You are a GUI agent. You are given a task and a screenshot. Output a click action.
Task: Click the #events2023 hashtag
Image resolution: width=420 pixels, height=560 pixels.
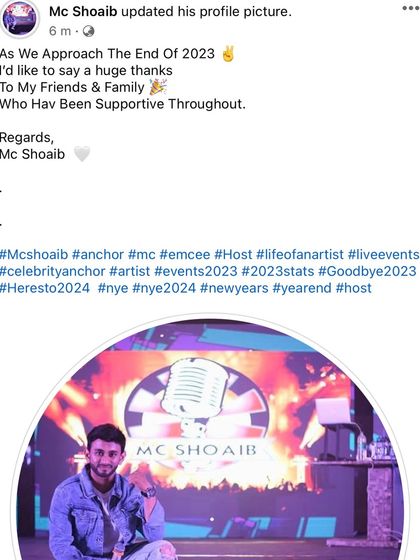tap(196, 271)
